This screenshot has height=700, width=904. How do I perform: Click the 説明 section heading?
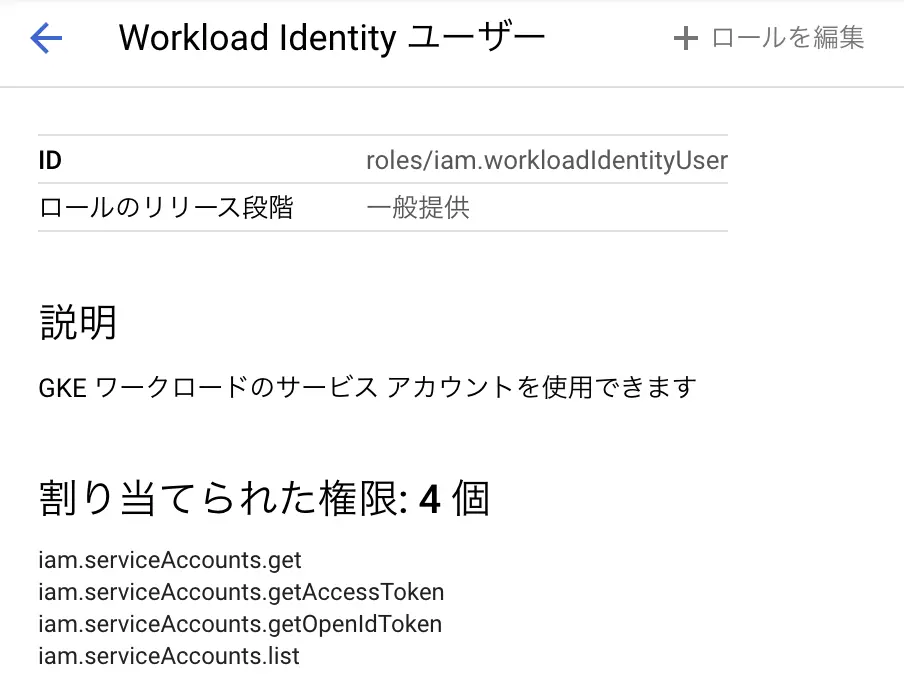tap(79, 322)
